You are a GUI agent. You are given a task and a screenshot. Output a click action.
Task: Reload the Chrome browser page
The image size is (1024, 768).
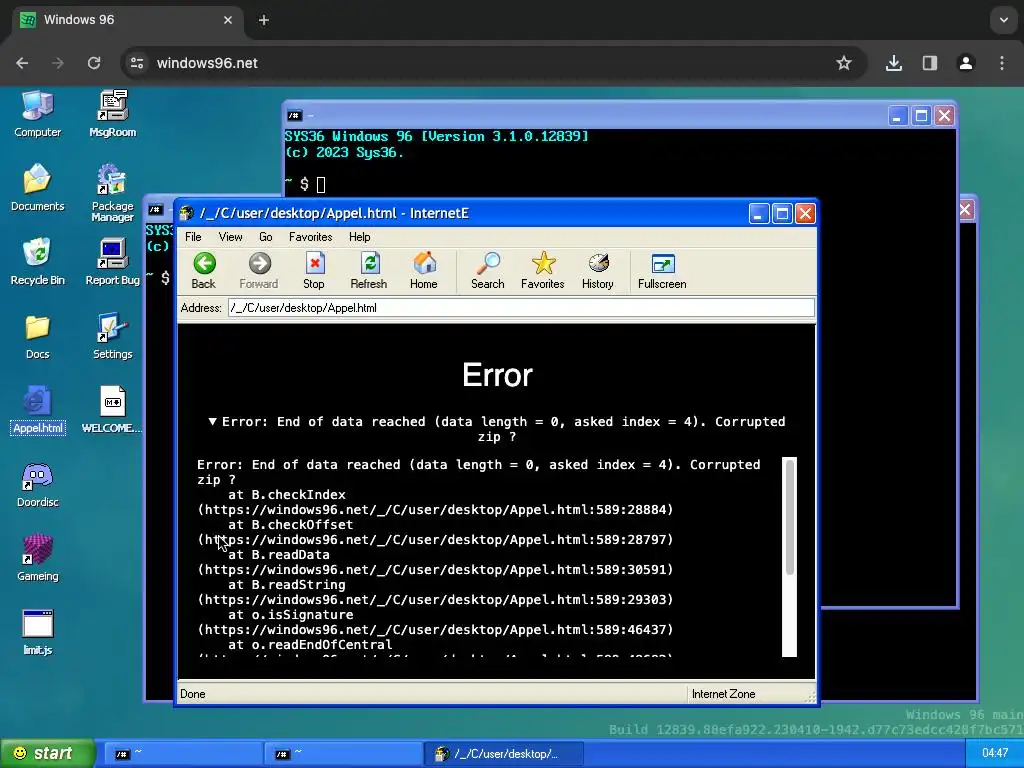pos(94,63)
